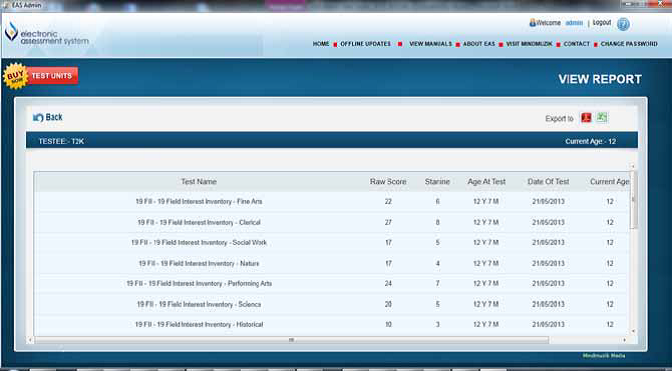Click raw score 24 in Performing Arts row
Image resolution: width=672 pixels, height=371 pixels.
pos(388,284)
